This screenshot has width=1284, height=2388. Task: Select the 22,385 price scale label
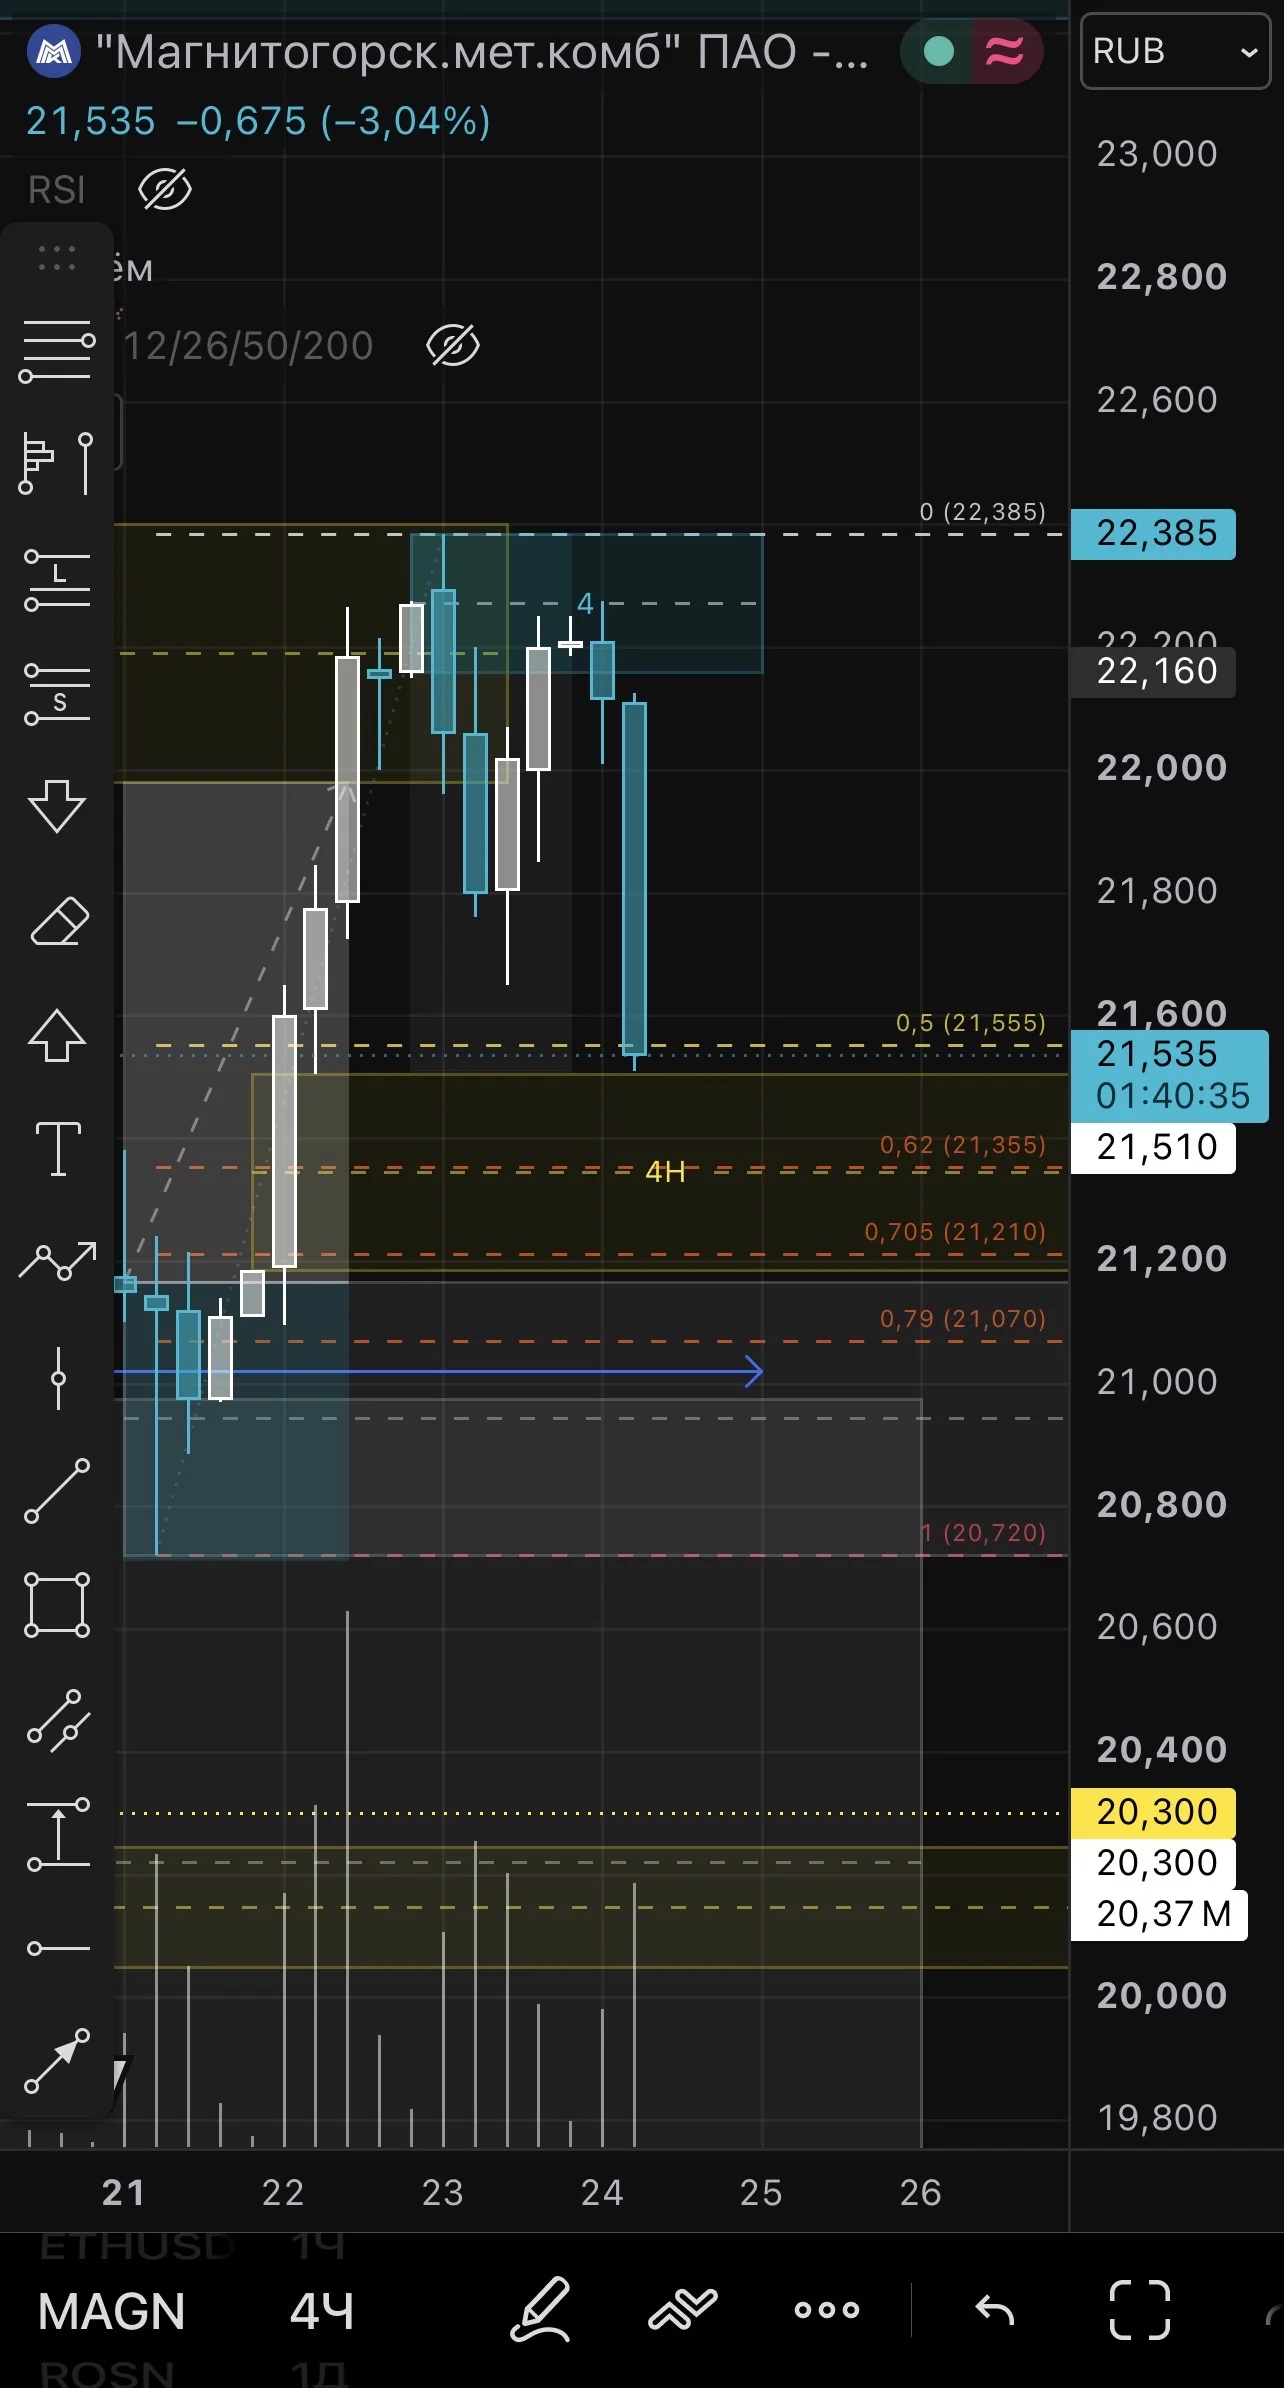pyautogui.click(x=1154, y=534)
